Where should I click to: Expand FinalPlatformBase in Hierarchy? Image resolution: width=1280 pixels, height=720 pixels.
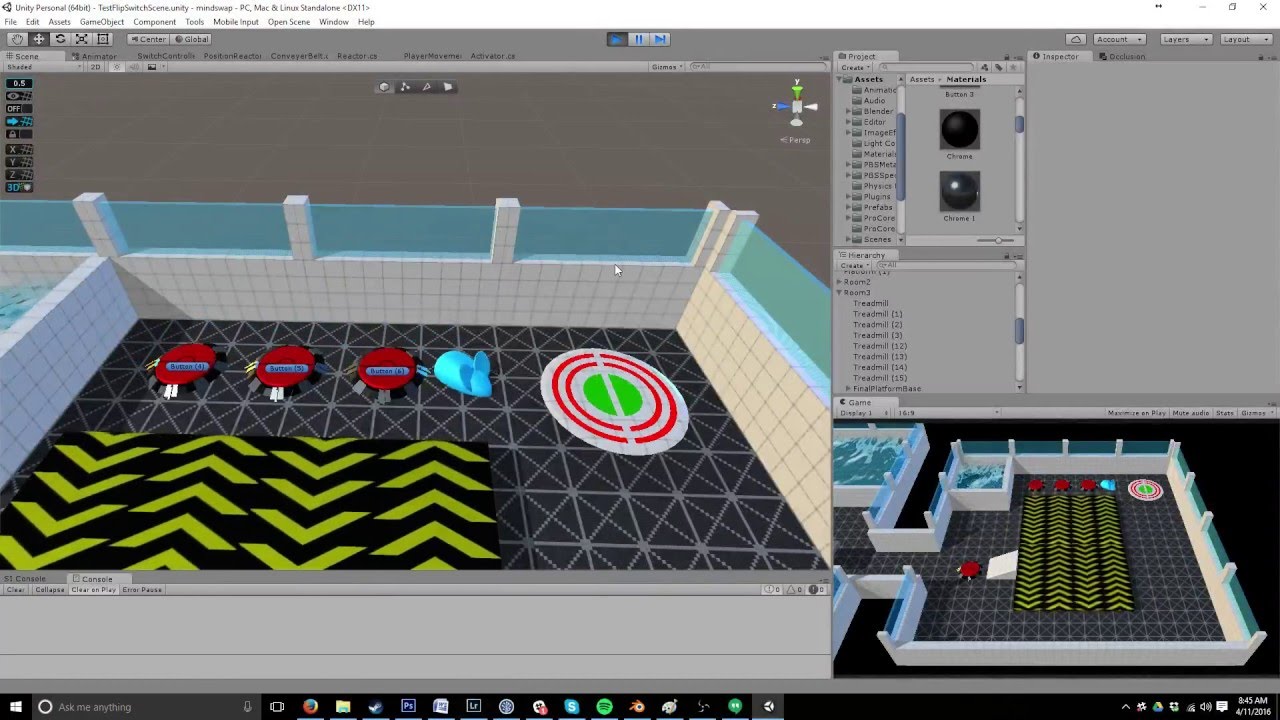click(x=849, y=388)
